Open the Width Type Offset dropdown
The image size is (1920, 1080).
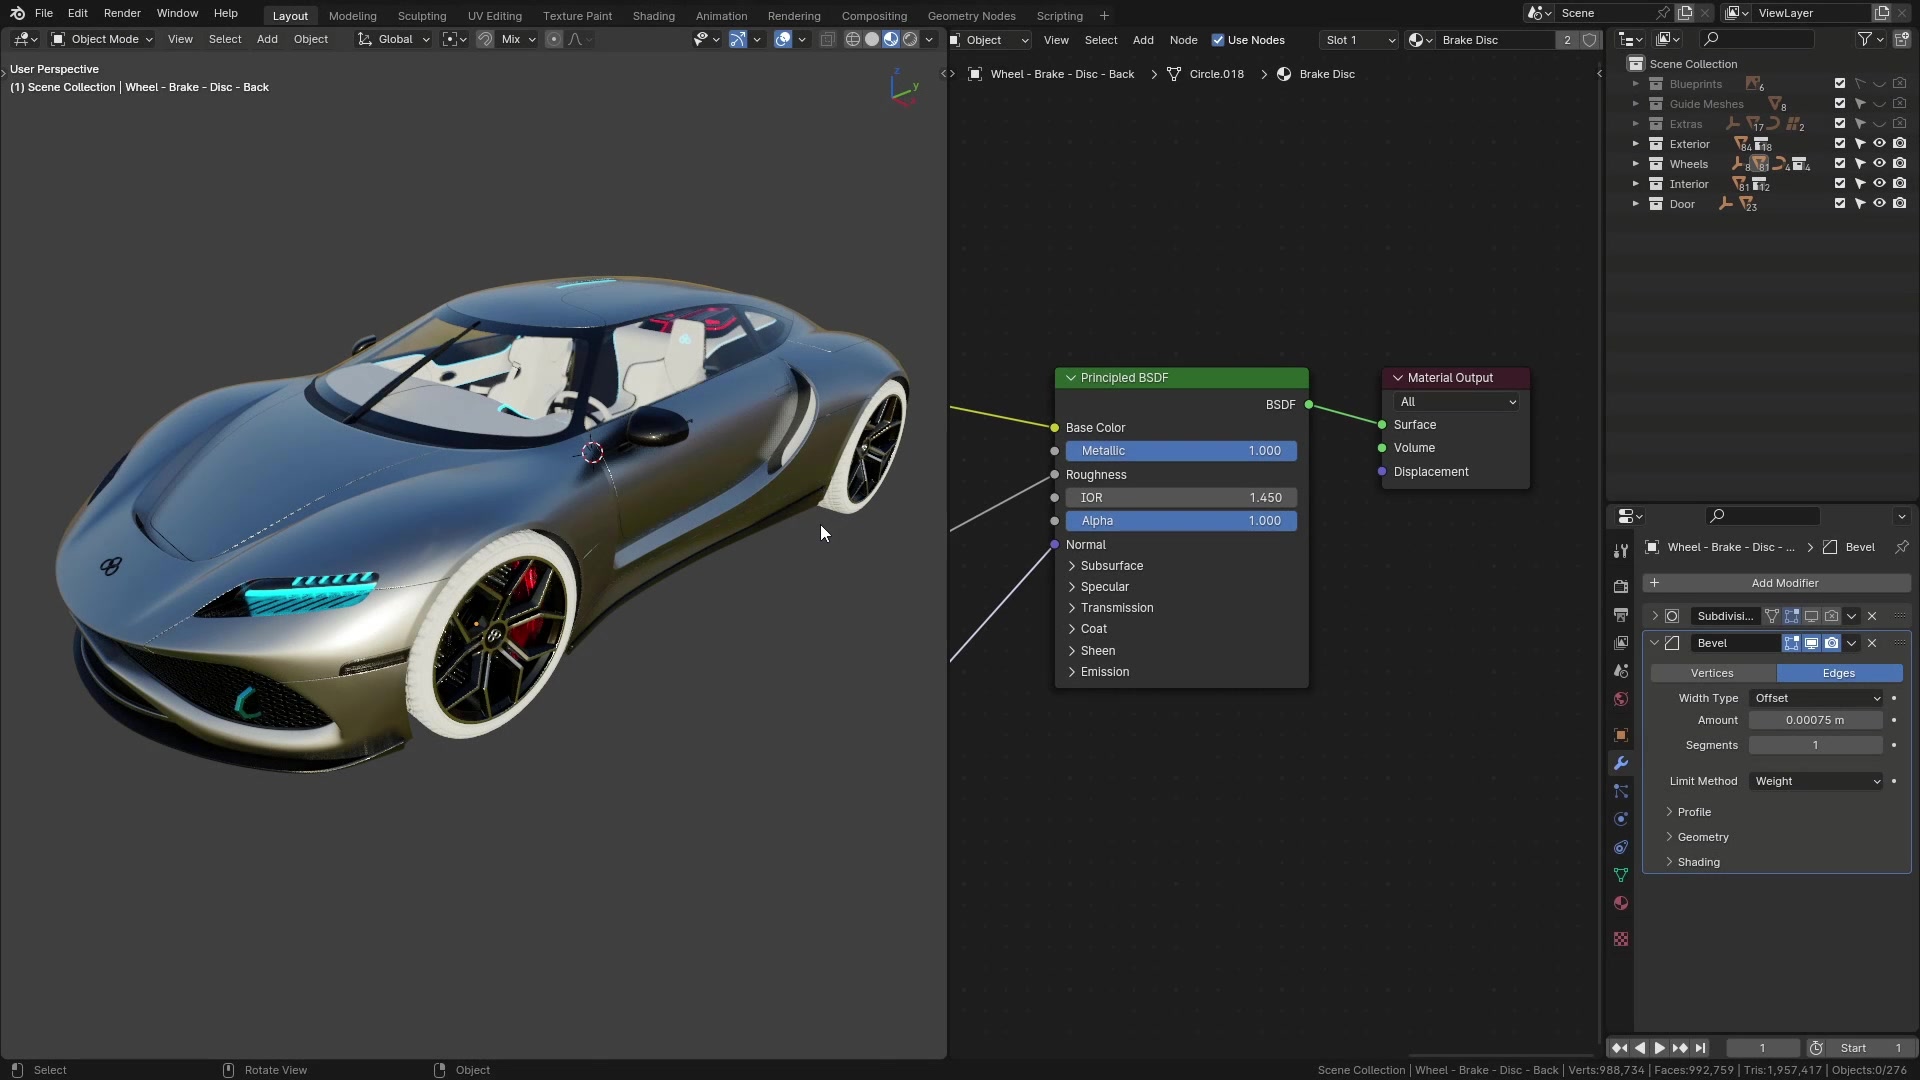click(1816, 698)
